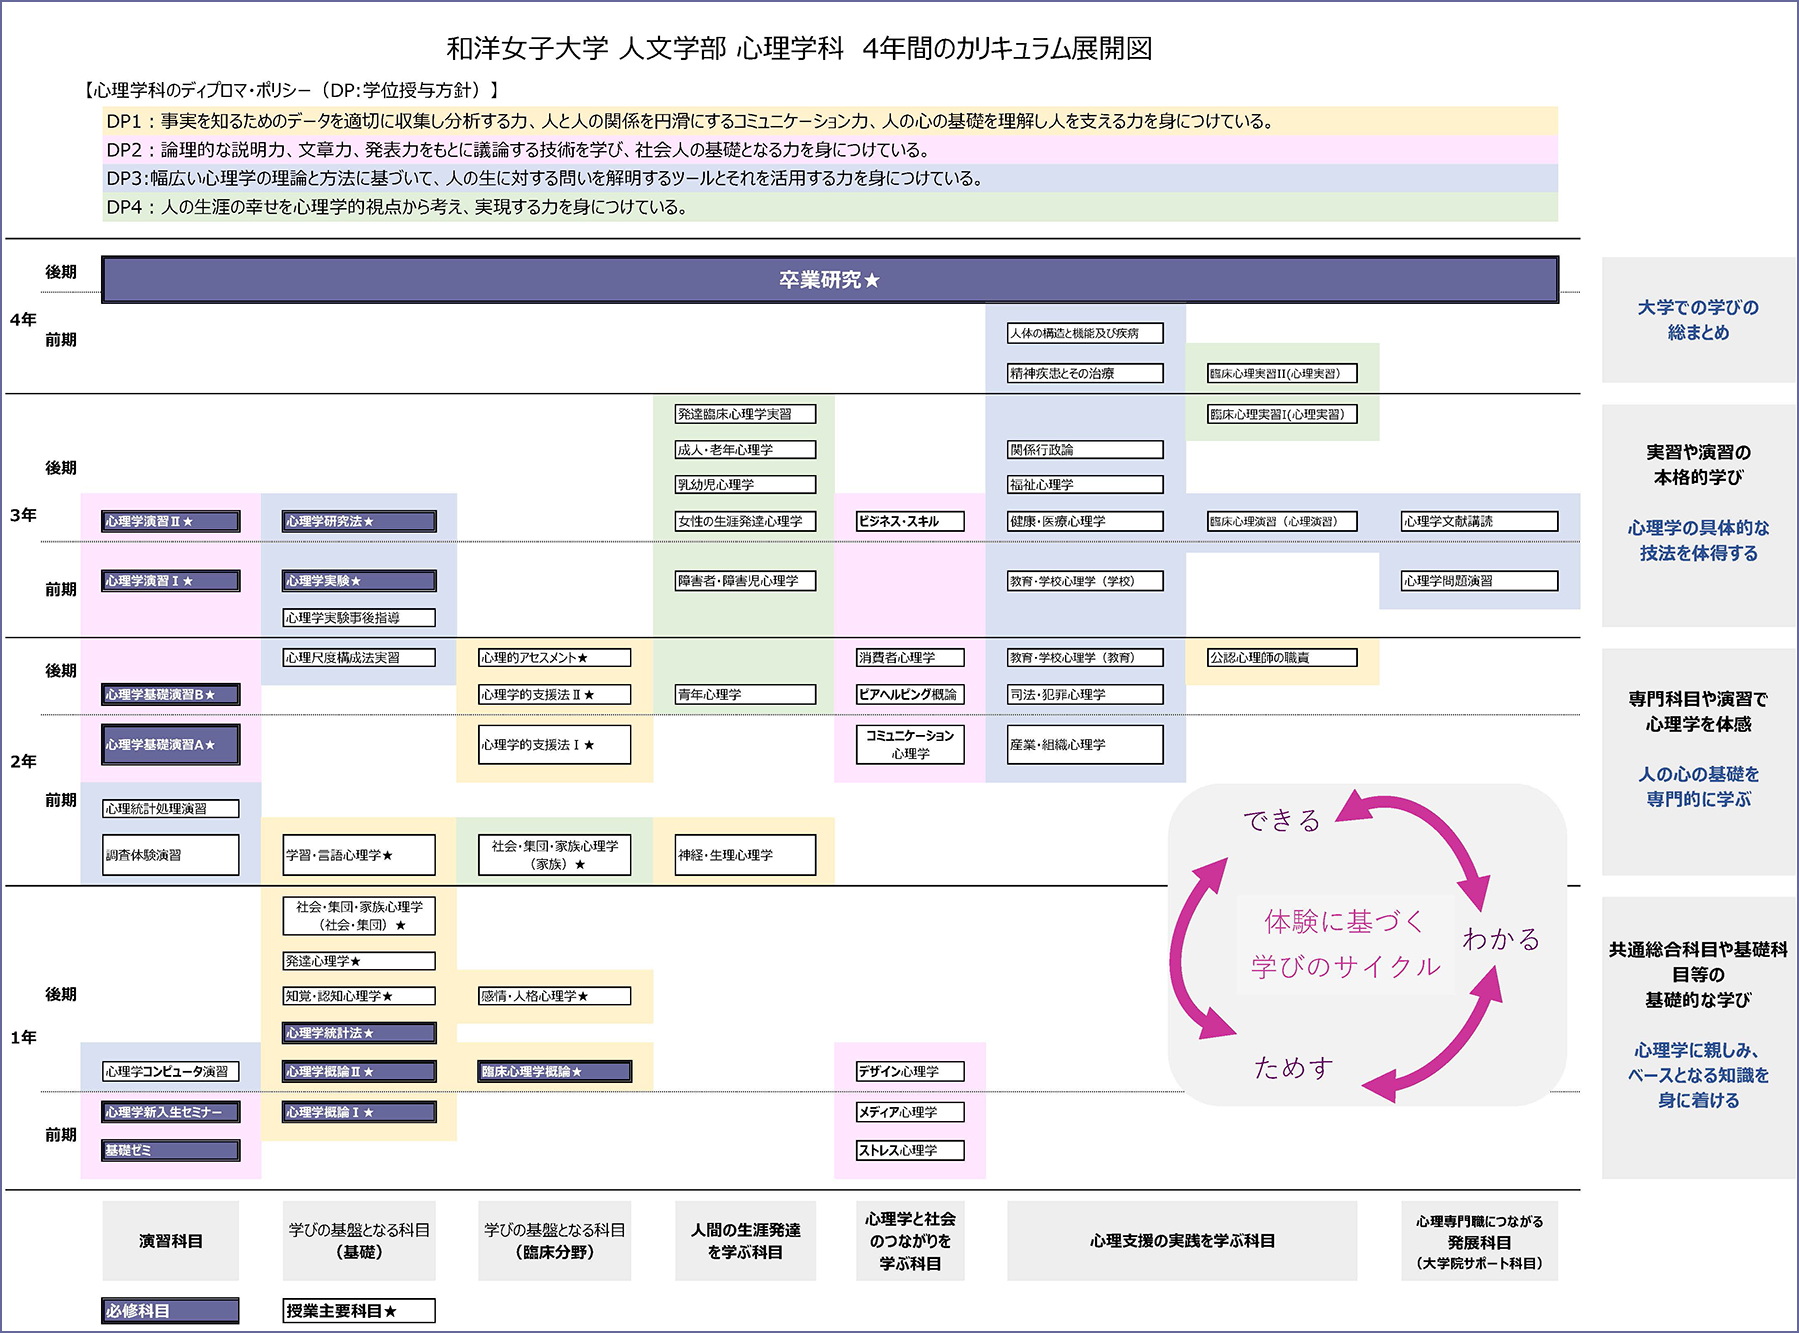Click 心理学実験事後指導 course box
Screen dimensions: 1799x1333
pos(359,618)
